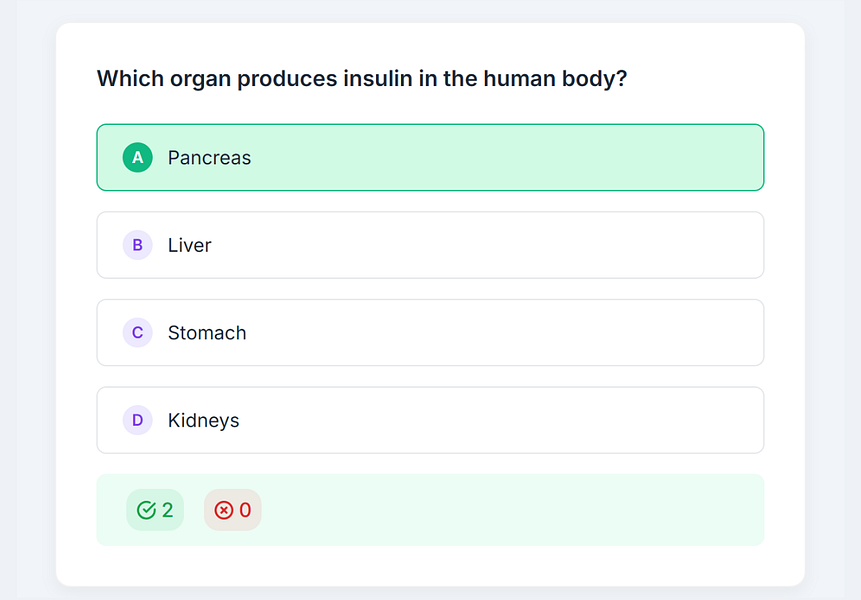Image resolution: width=861 pixels, height=600 pixels.
Task: Click the purple letter B badge
Action: pyautogui.click(x=138, y=245)
